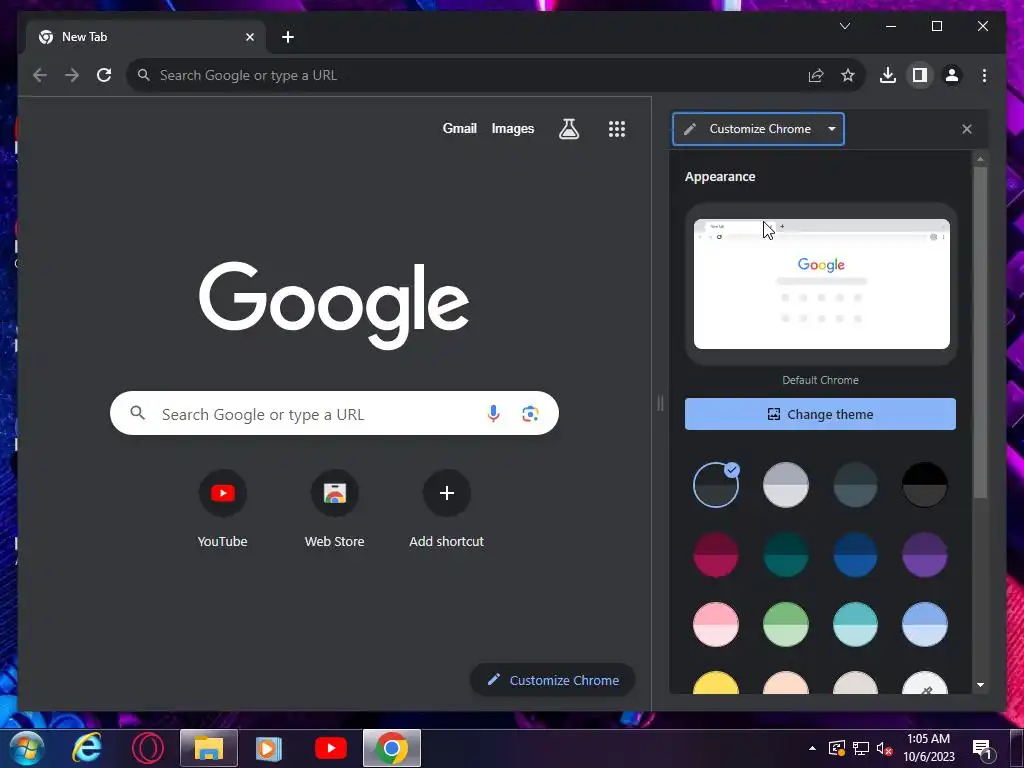Viewport: 1024px width, 768px height.
Task: Open the Gmail link
Action: (460, 129)
